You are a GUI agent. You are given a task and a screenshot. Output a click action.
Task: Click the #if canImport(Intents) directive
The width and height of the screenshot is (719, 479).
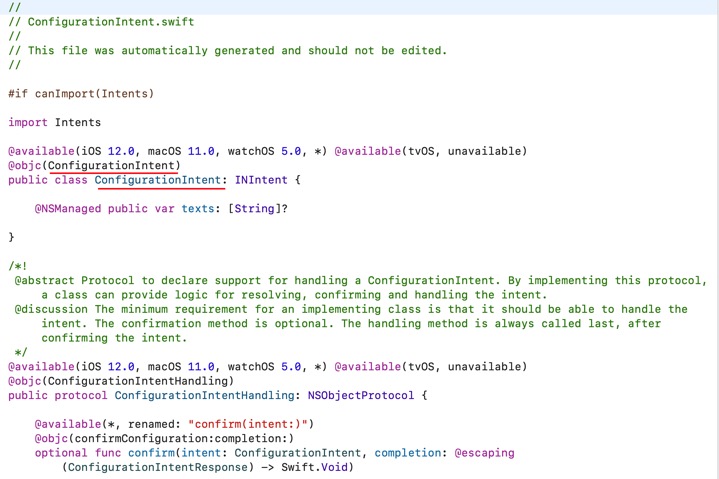(x=81, y=93)
